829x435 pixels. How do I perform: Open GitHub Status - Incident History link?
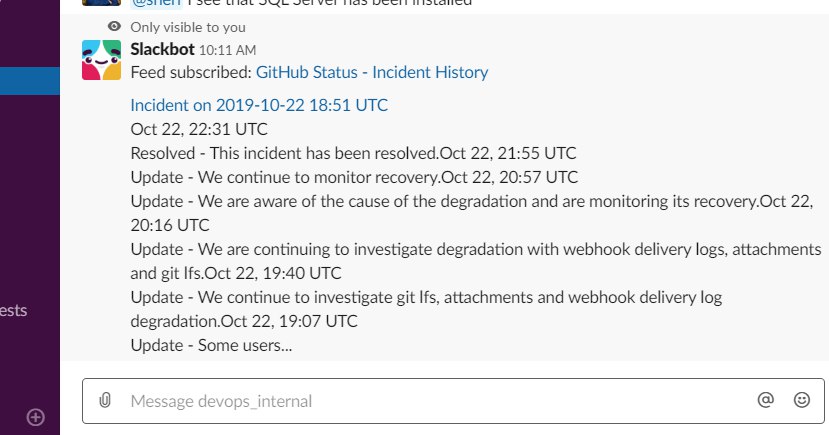372,72
